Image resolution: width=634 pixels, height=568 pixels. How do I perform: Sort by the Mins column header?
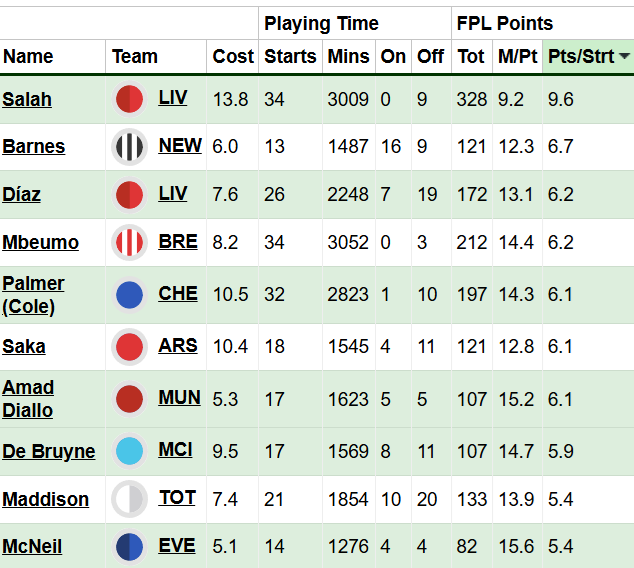[x=348, y=57]
